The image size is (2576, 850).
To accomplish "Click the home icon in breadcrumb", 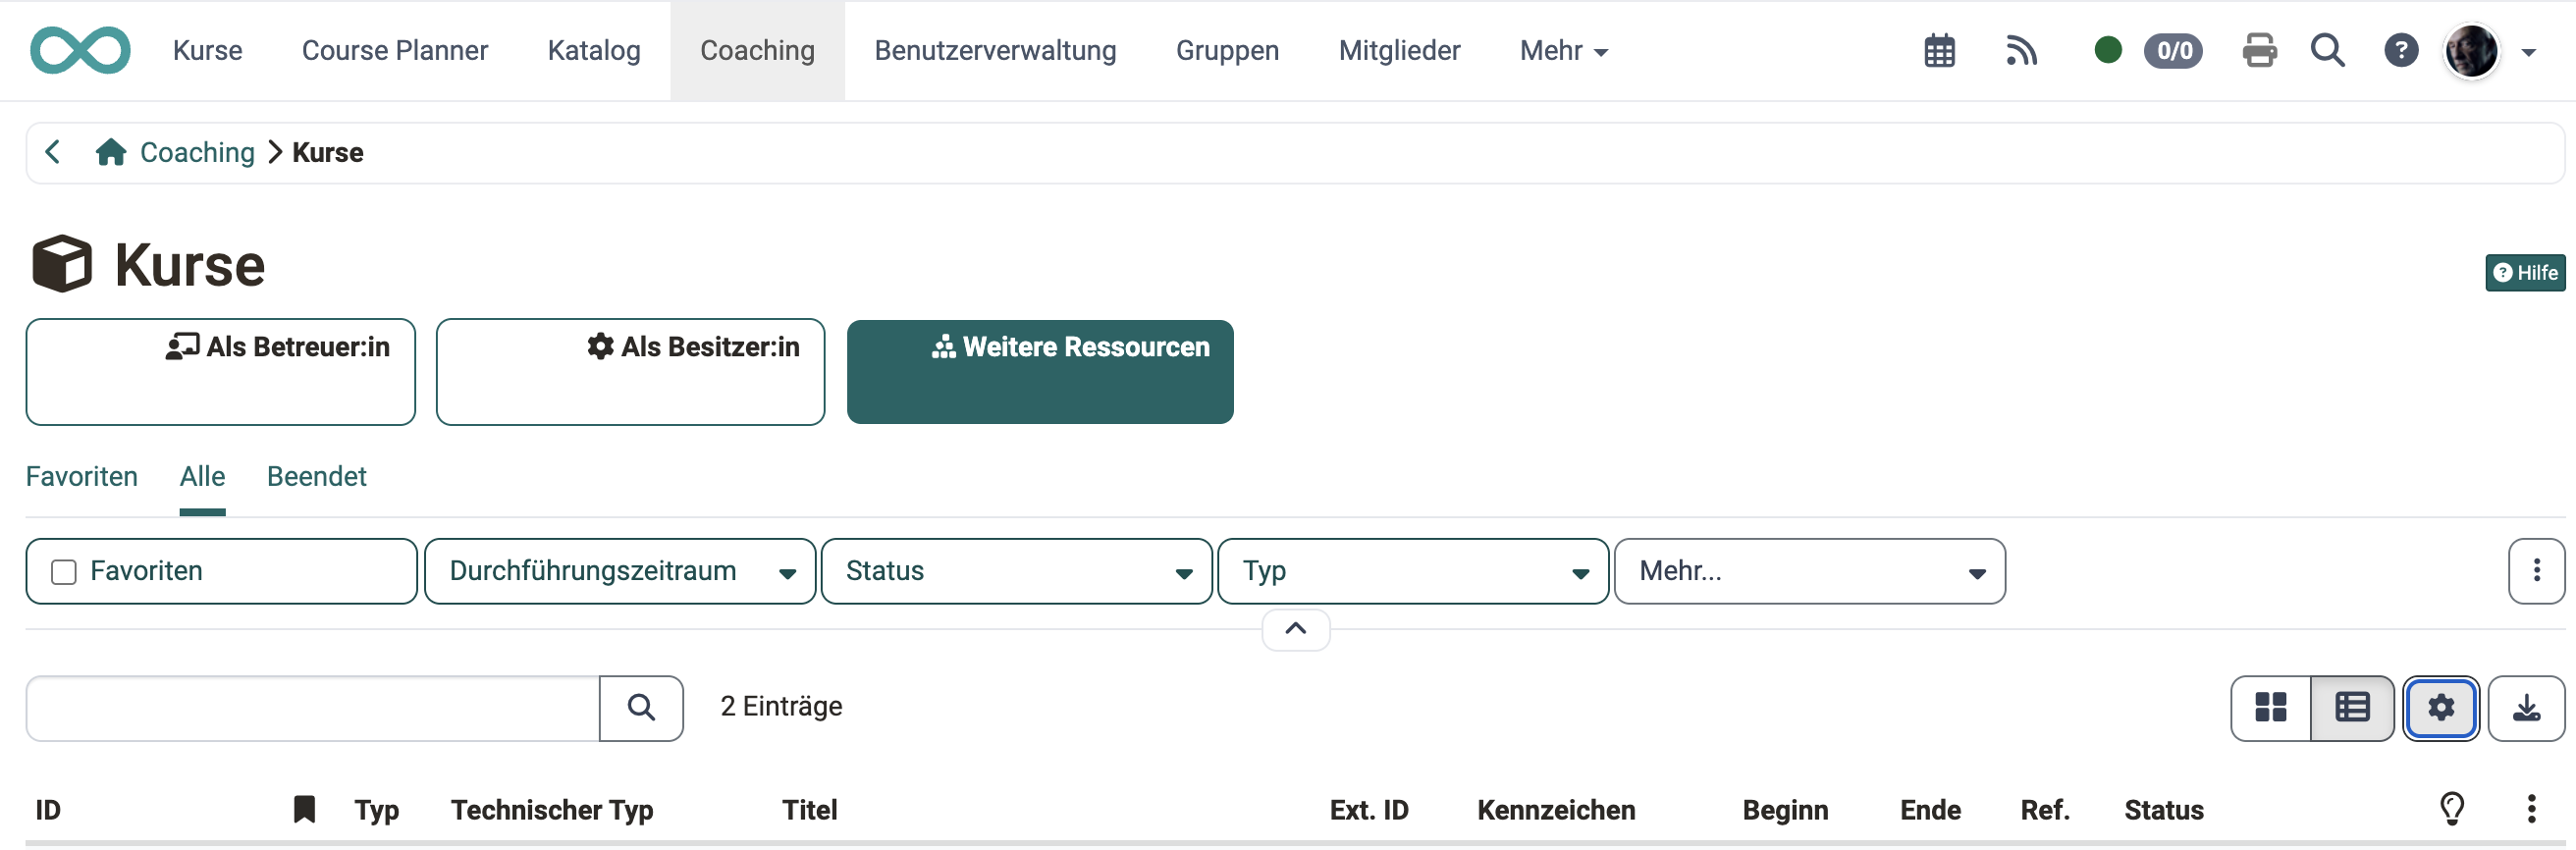I will tap(110, 152).
